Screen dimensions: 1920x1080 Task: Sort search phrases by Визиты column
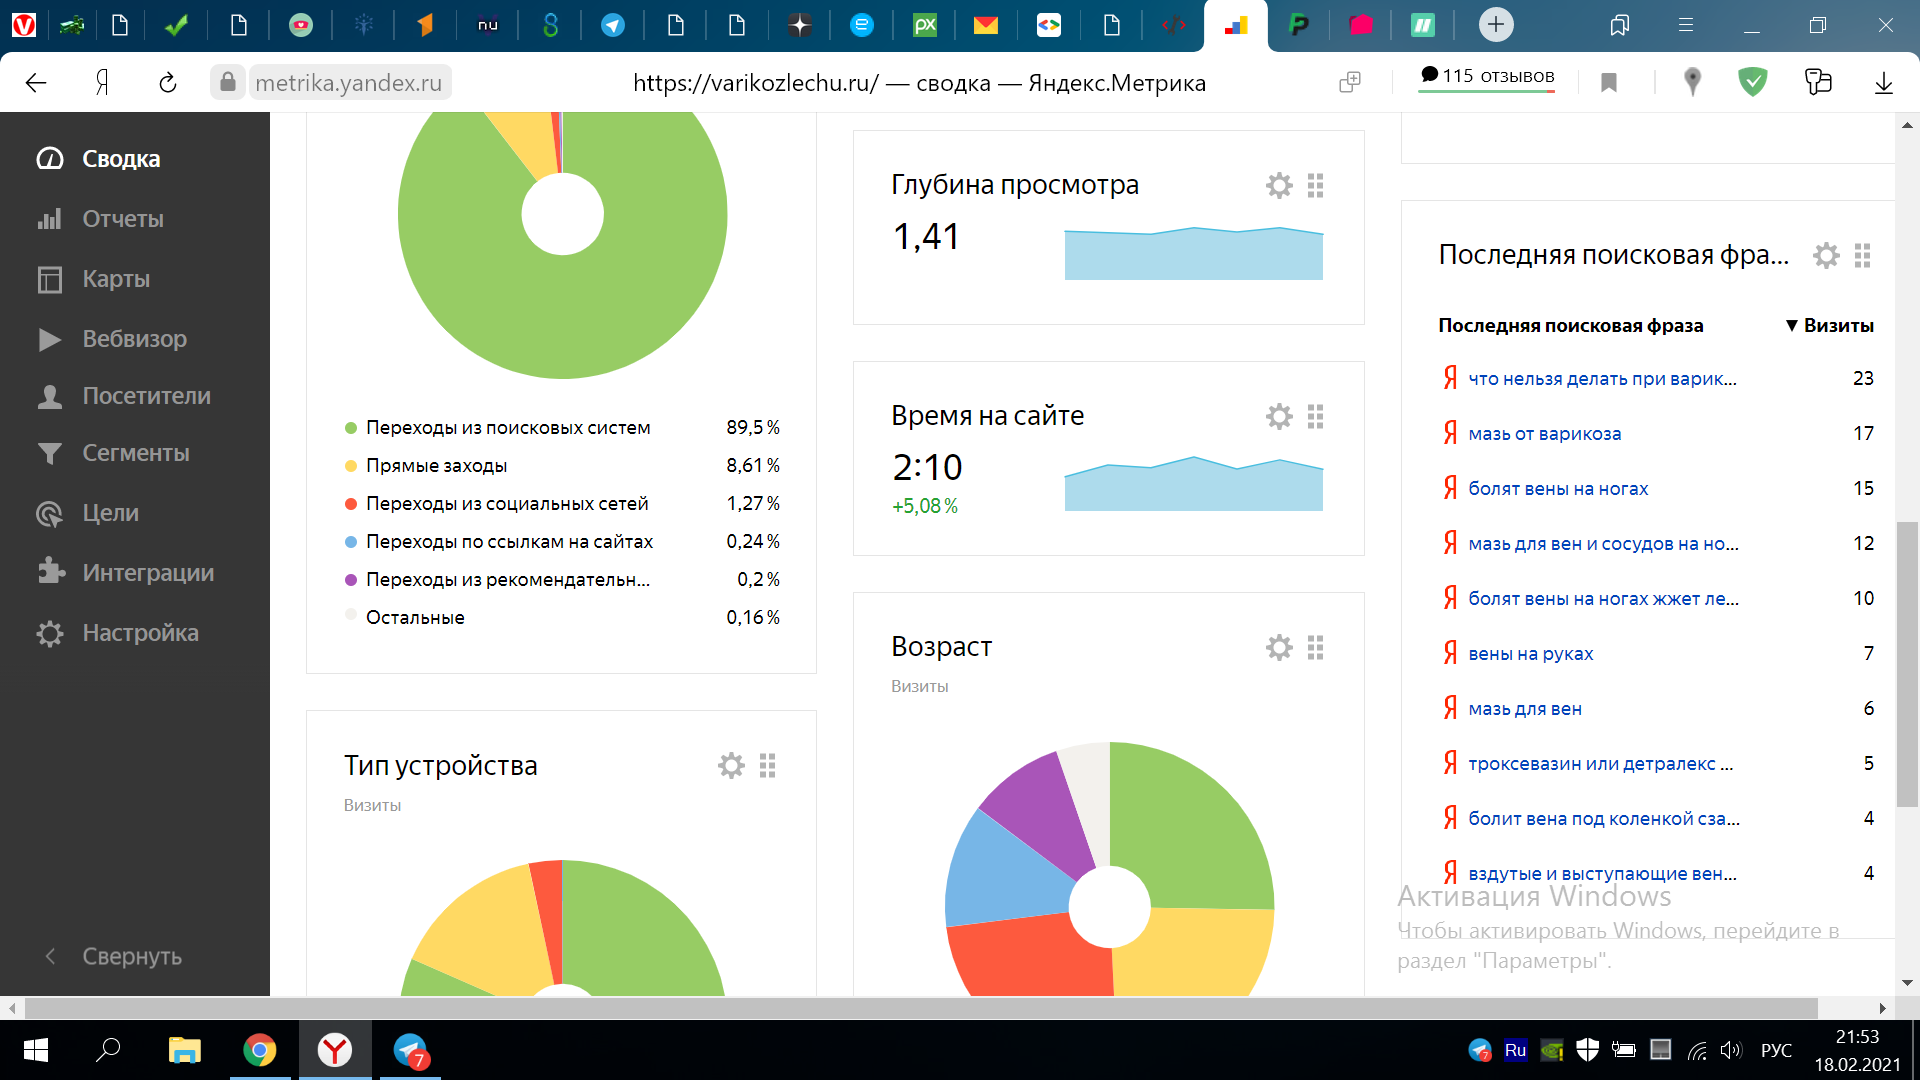(1829, 325)
